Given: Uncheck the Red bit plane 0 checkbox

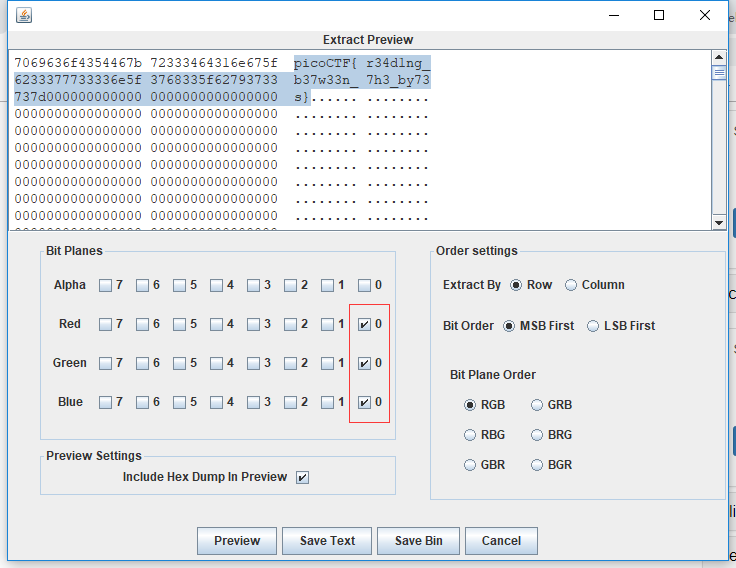Looking at the screenshot, I should tap(364, 324).
